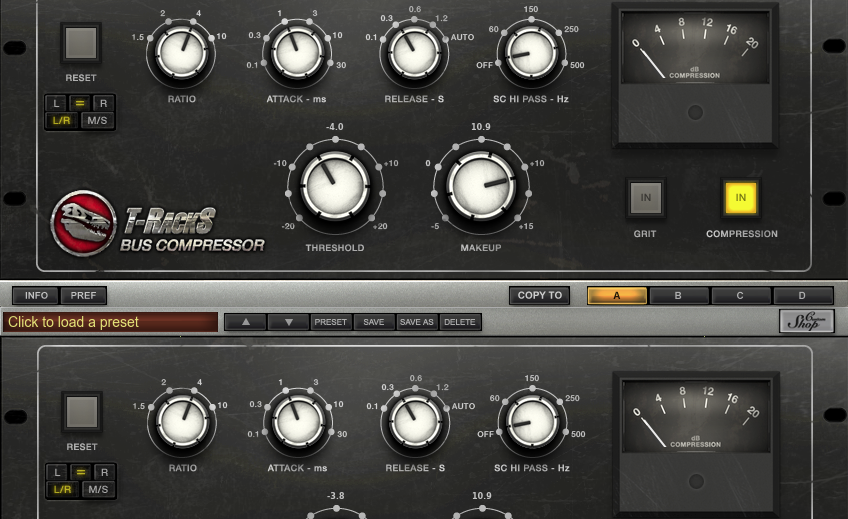Click the threshold value -4.0
Screen dimensions: 848x519
point(334,127)
